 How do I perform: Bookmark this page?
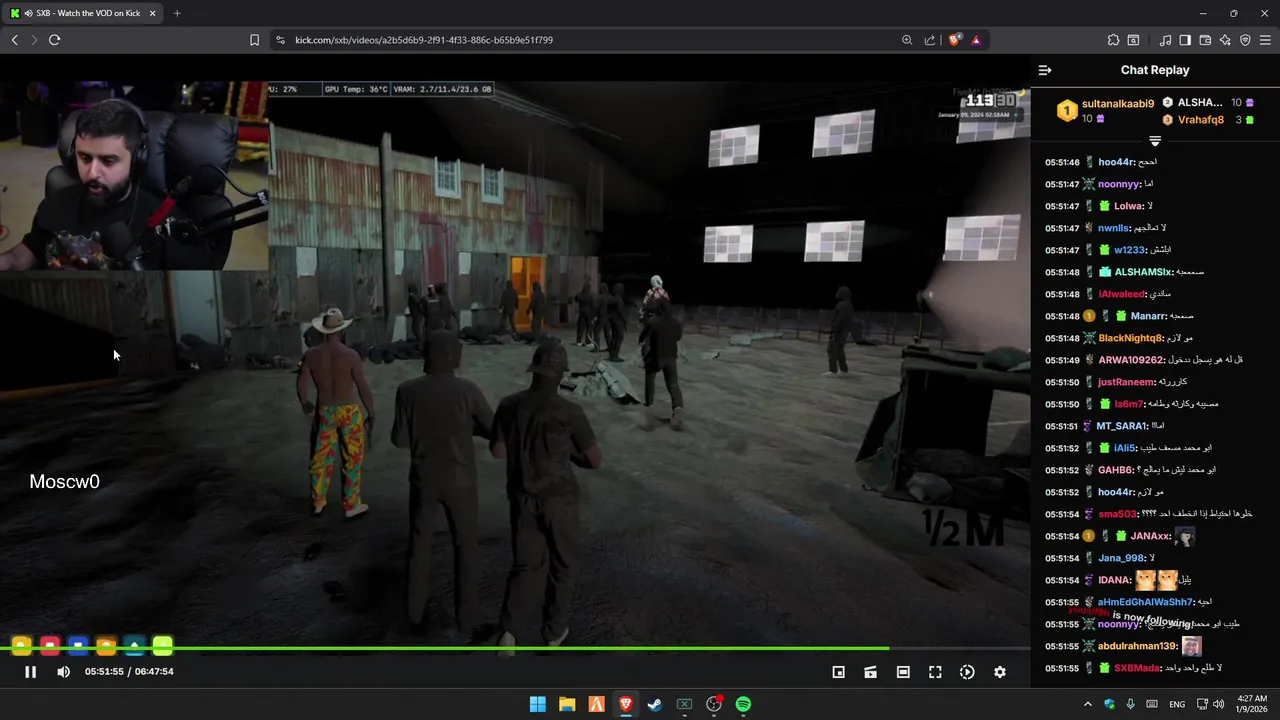(254, 40)
